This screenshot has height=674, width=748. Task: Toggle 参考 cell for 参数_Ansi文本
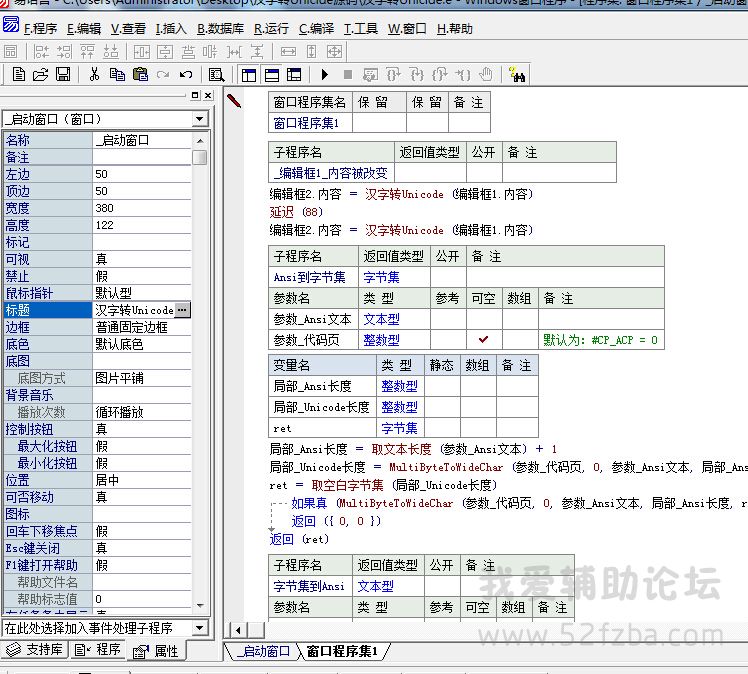(x=448, y=319)
